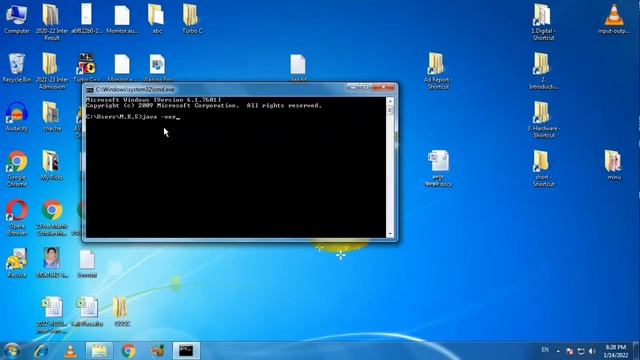Image resolution: width=640 pixels, height=360 pixels.
Task: Select the woman's photo thumbnail on desktop
Action: click(51, 263)
